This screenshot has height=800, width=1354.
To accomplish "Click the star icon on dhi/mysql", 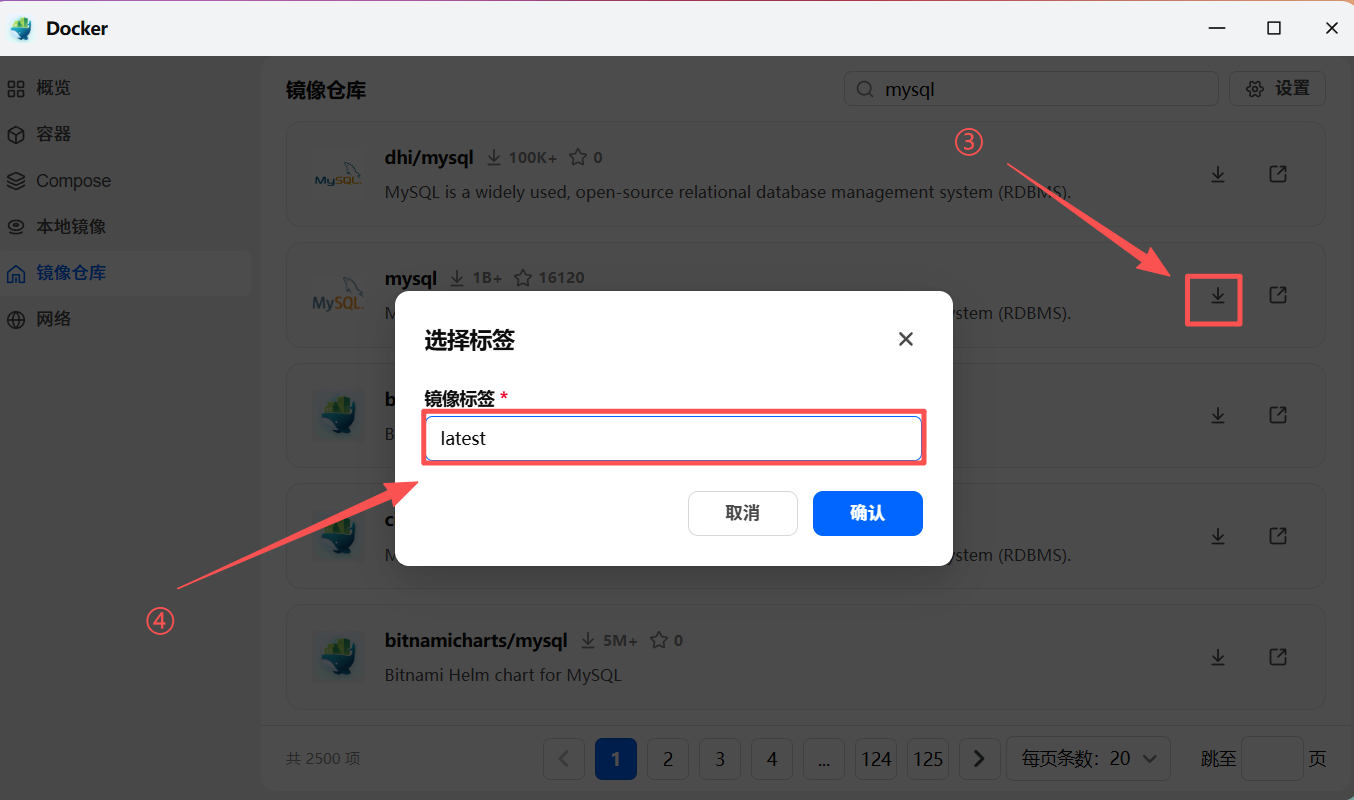I will coord(577,157).
